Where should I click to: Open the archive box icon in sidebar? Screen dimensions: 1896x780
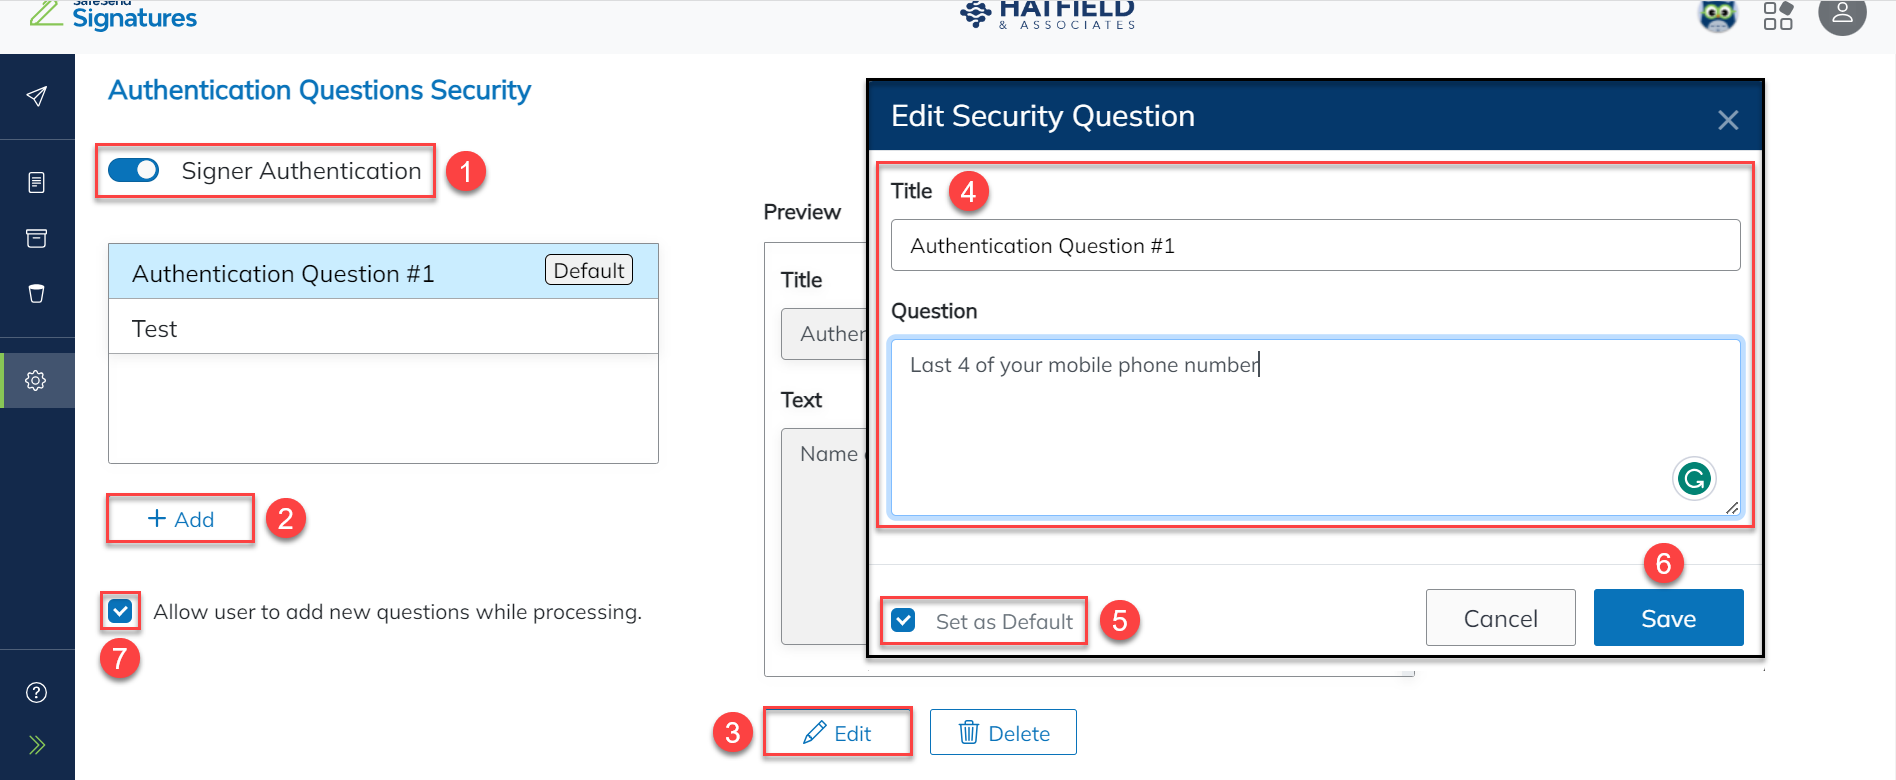tap(37, 238)
